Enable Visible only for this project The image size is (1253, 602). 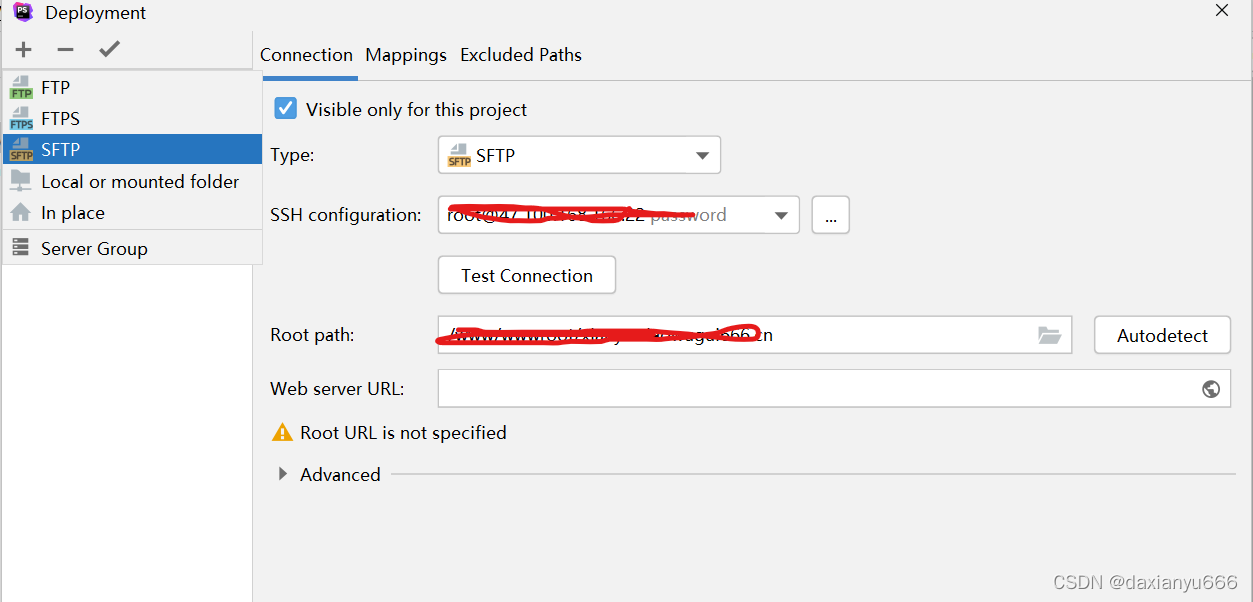click(285, 108)
